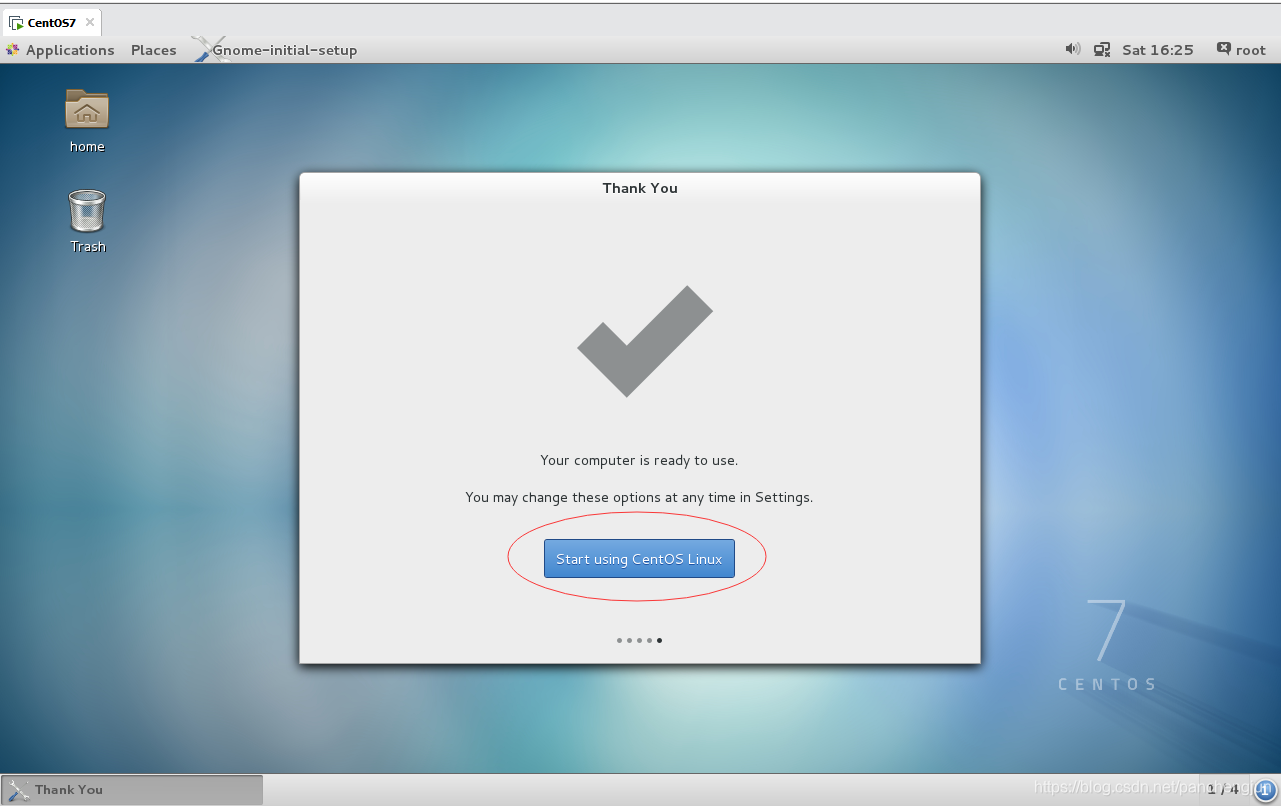Click the Applications foot logo icon

tap(13, 50)
